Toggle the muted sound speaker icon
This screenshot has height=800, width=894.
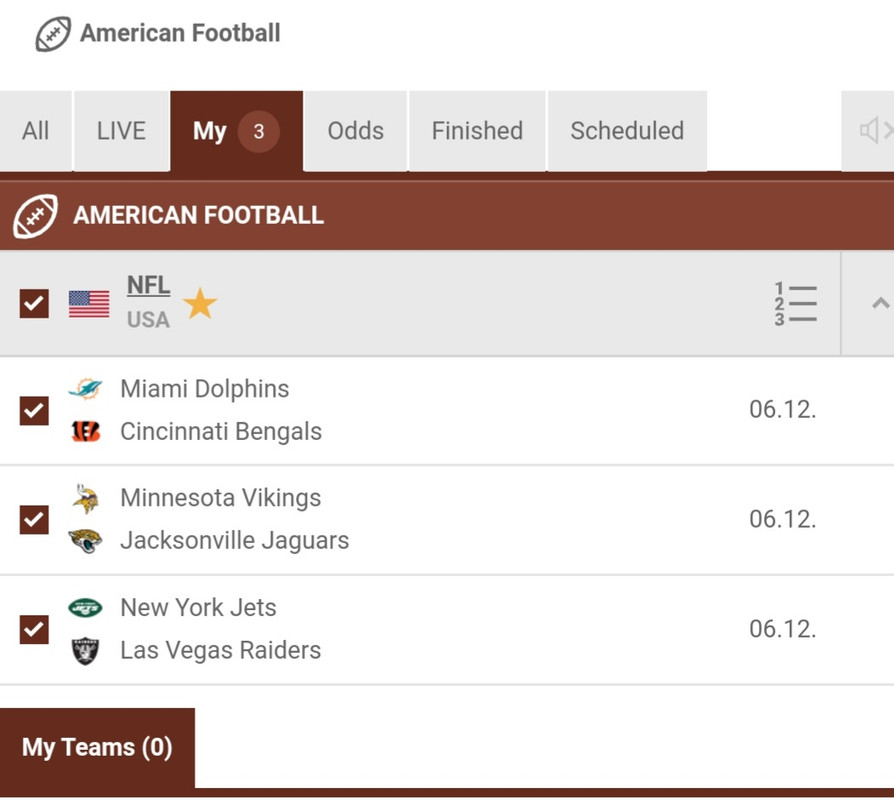pos(875,131)
